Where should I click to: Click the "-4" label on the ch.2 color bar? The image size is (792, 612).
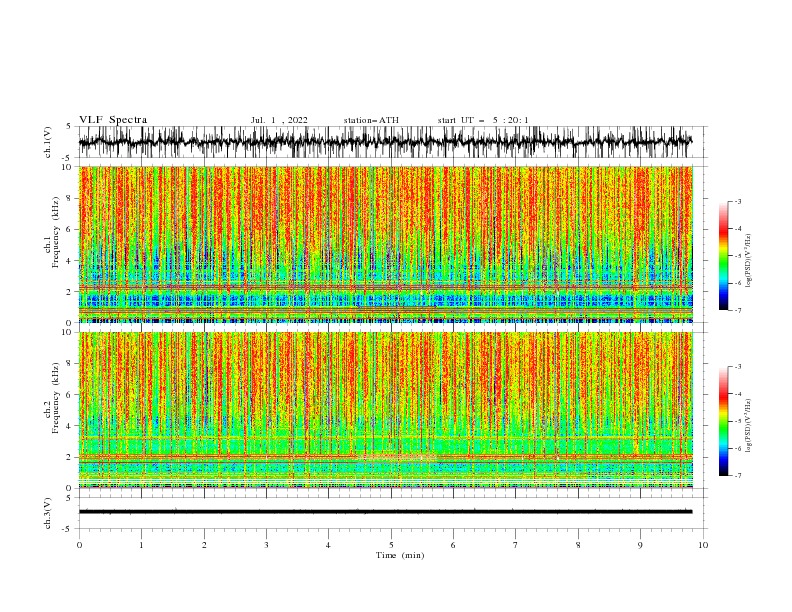737,394
